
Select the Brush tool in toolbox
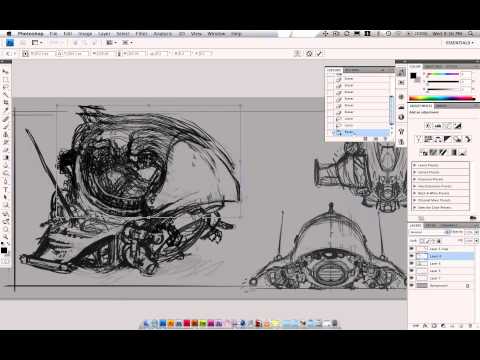tap(5, 127)
